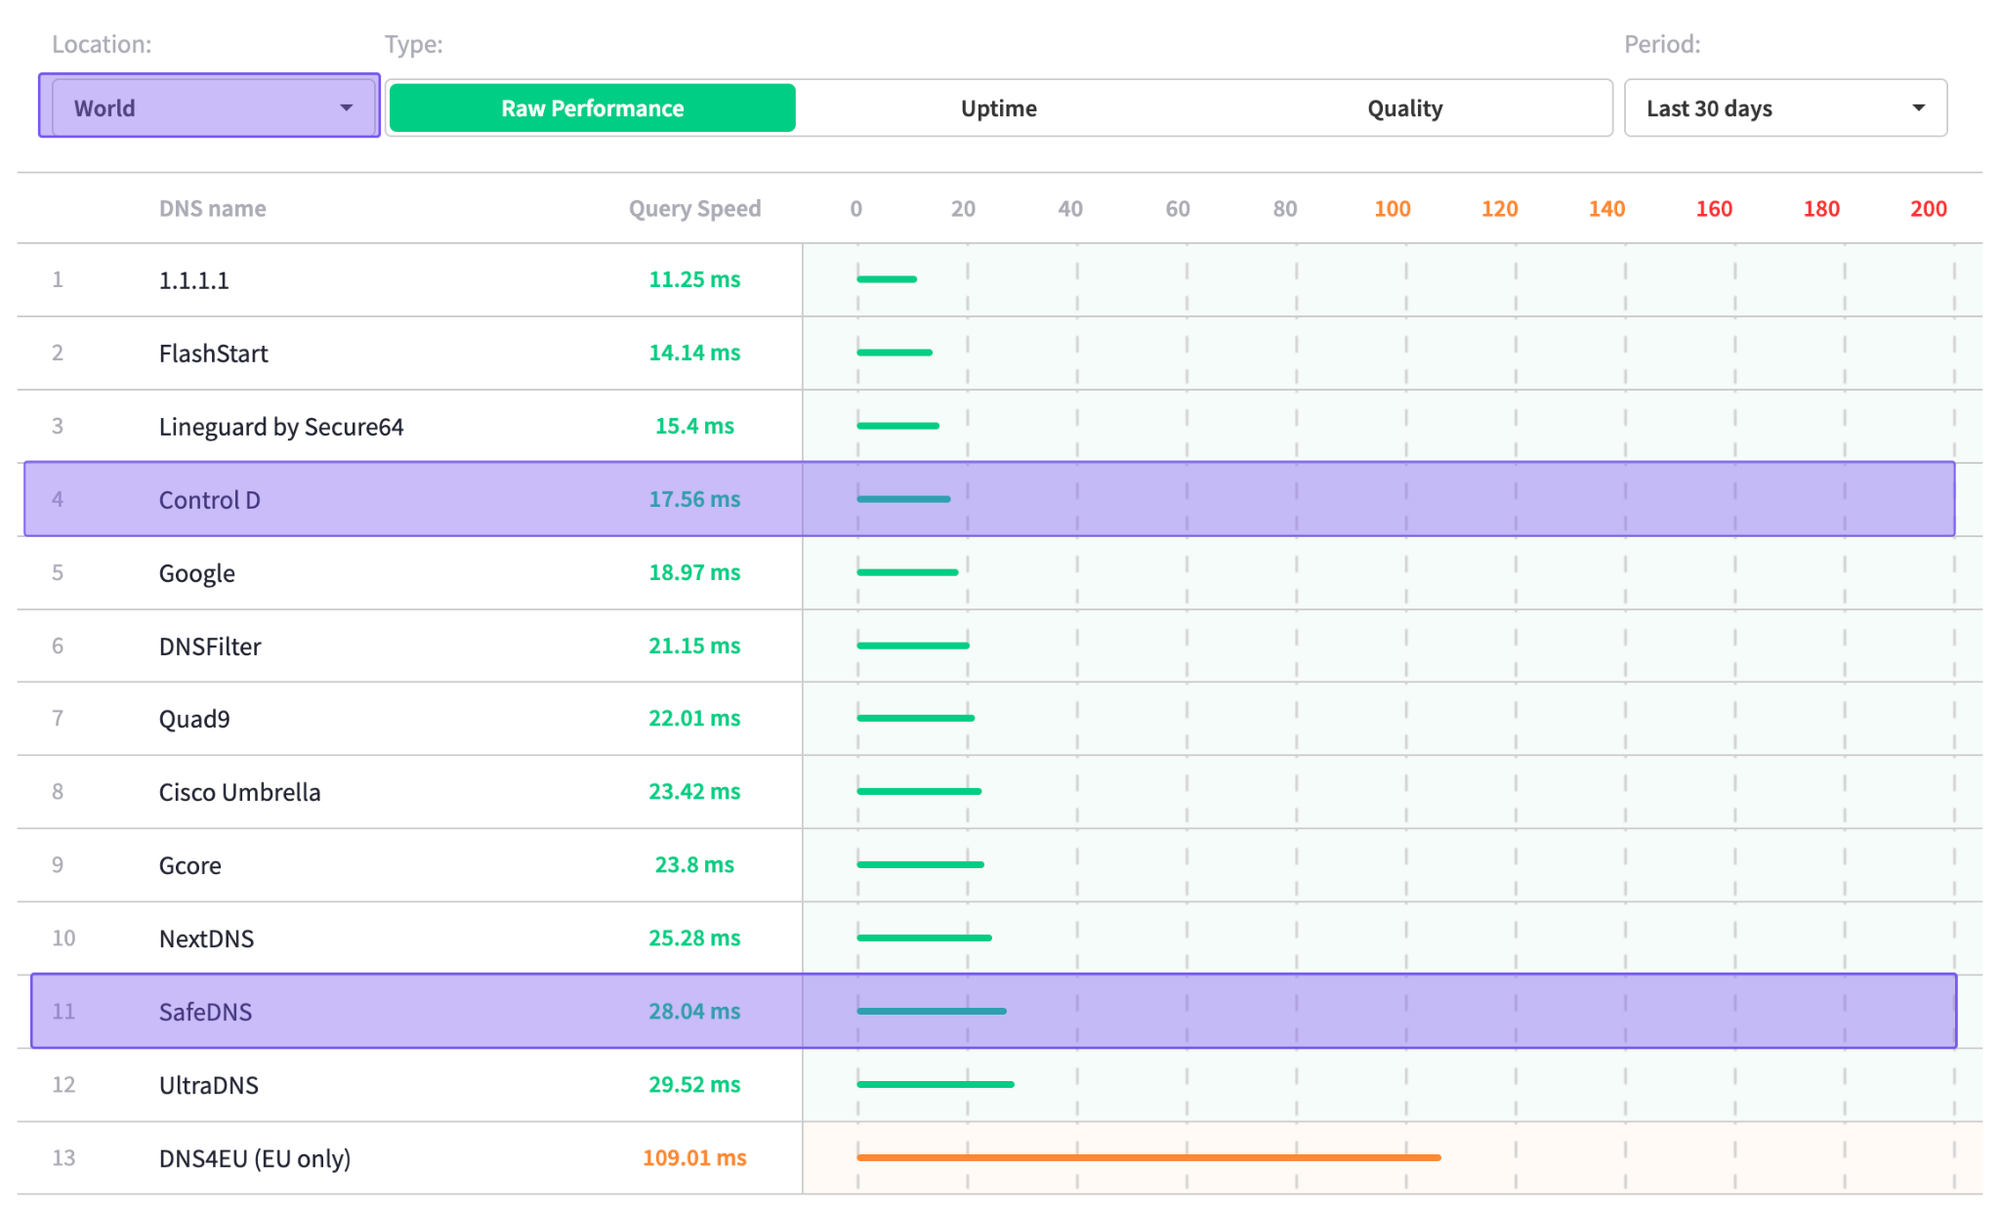Image resolution: width=2000 pixels, height=1209 pixels.
Task: Switch to the Uptime tab
Action: (x=998, y=108)
